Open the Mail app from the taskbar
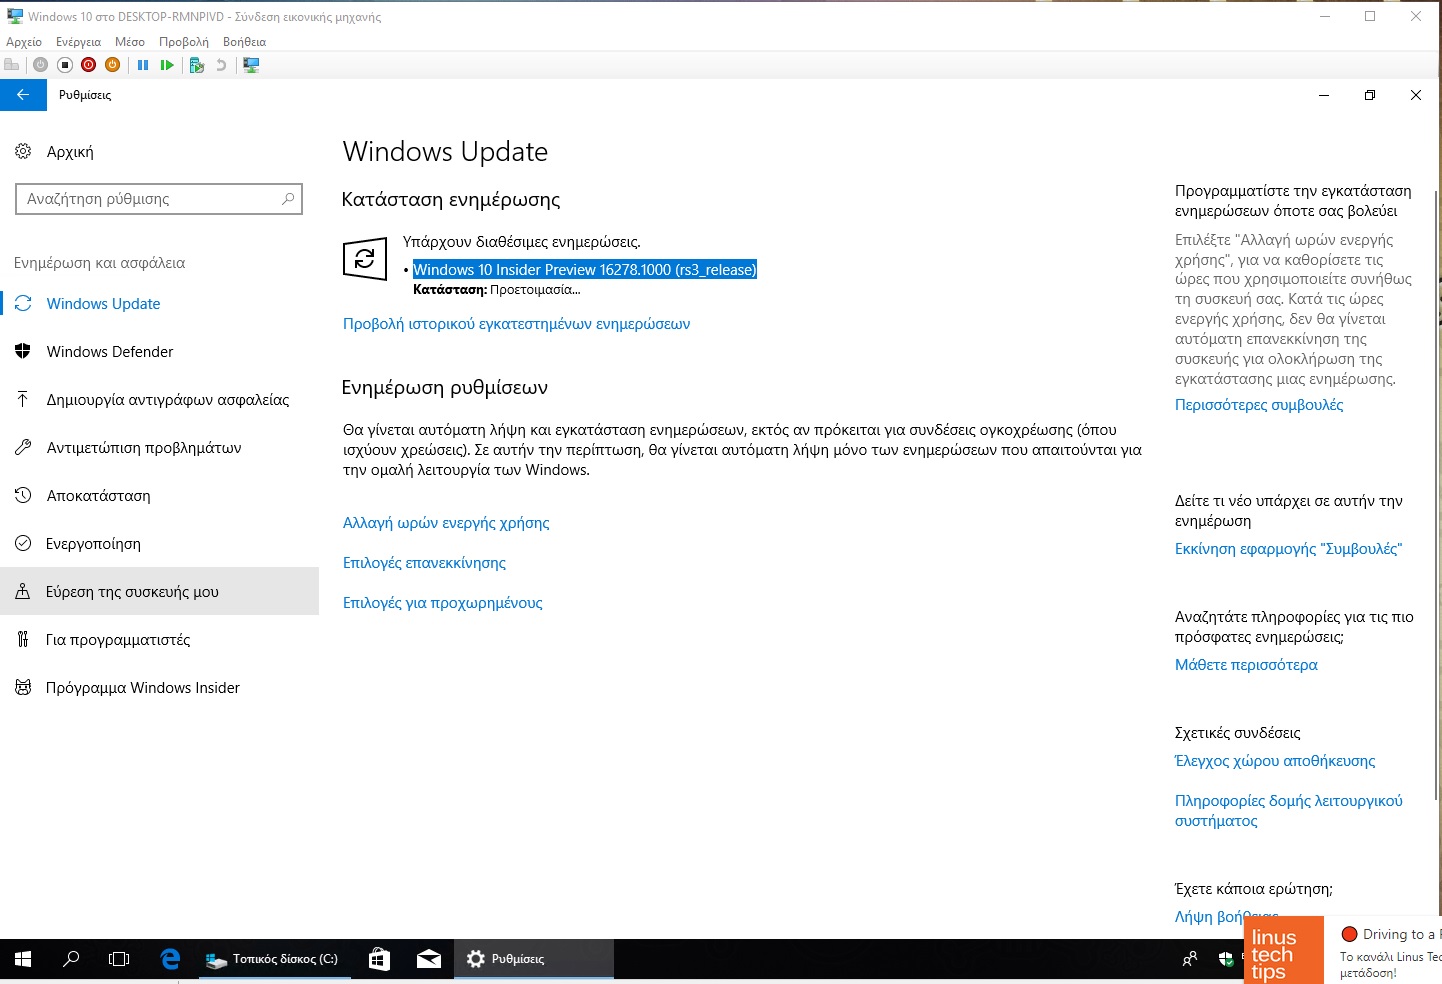 [x=429, y=959]
